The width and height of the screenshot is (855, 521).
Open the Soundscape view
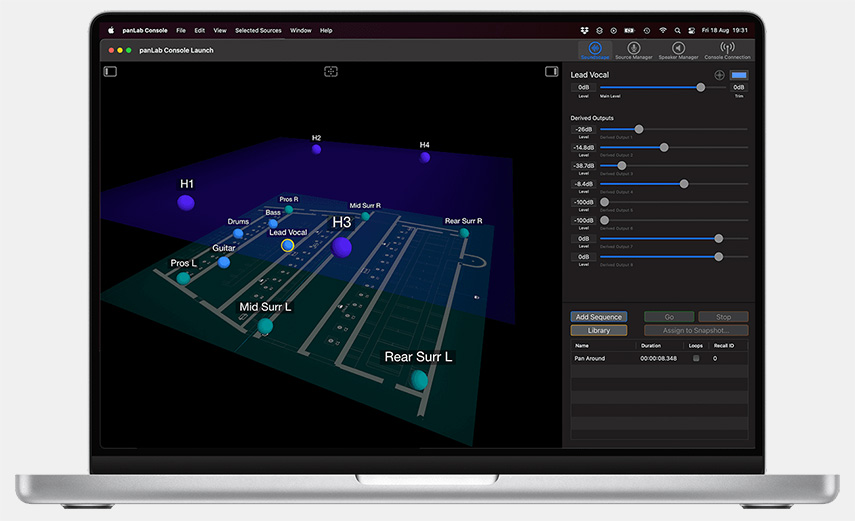coord(595,50)
